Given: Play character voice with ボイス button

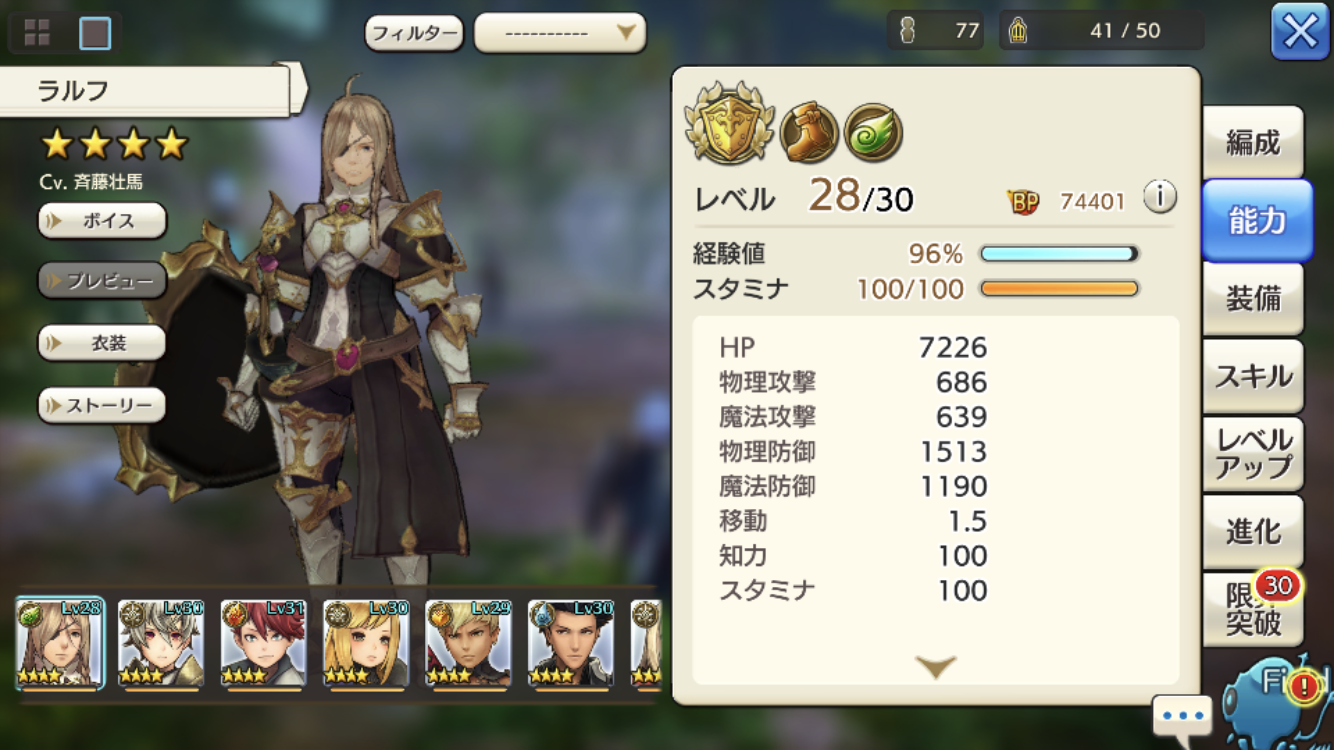Looking at the screenshot, I should pos(102,221).
